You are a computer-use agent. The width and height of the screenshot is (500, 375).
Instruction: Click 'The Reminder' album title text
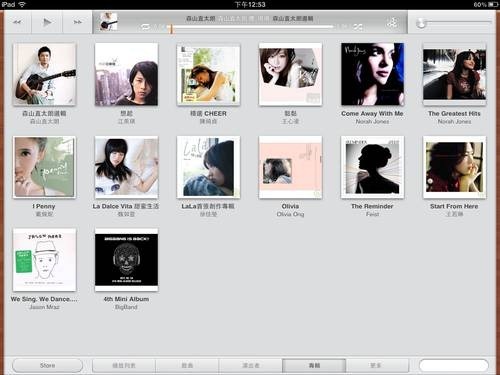[x=372, y=206]
